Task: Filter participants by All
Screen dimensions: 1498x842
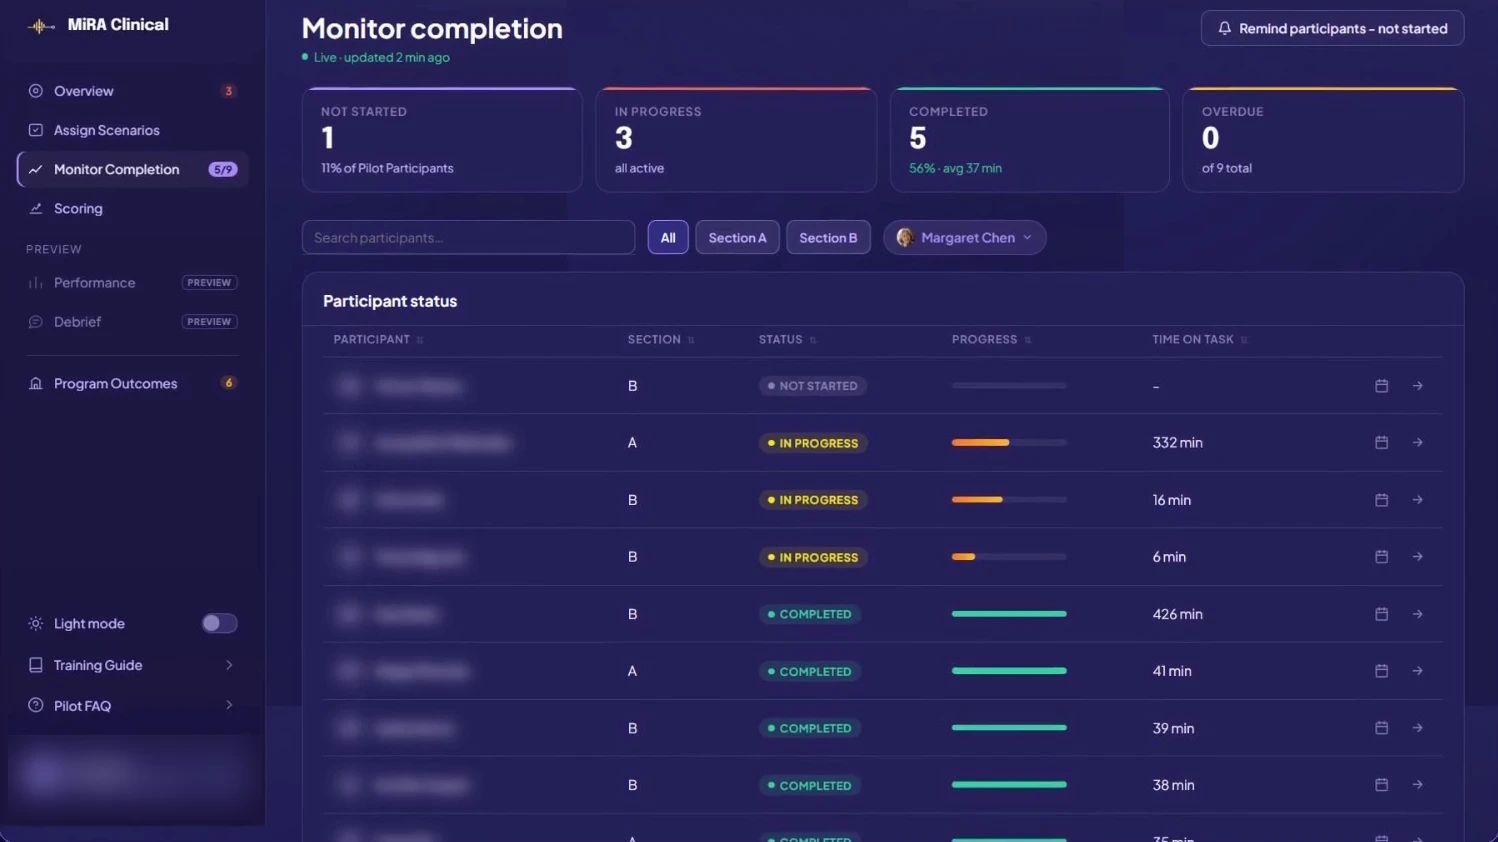Action: tap(668, 237)
